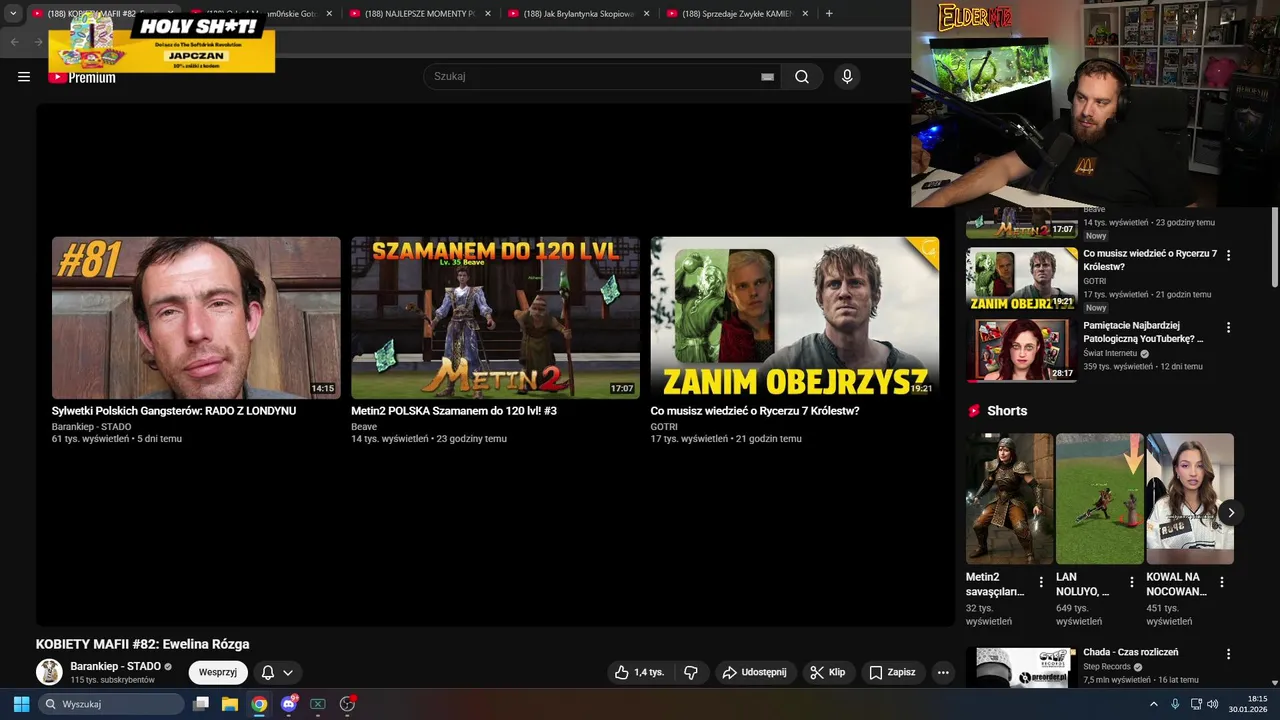The width and height of the screenshot is (1280, 720).
Task: Open the tab search dropdown arrow
Action: click(13, 14)
